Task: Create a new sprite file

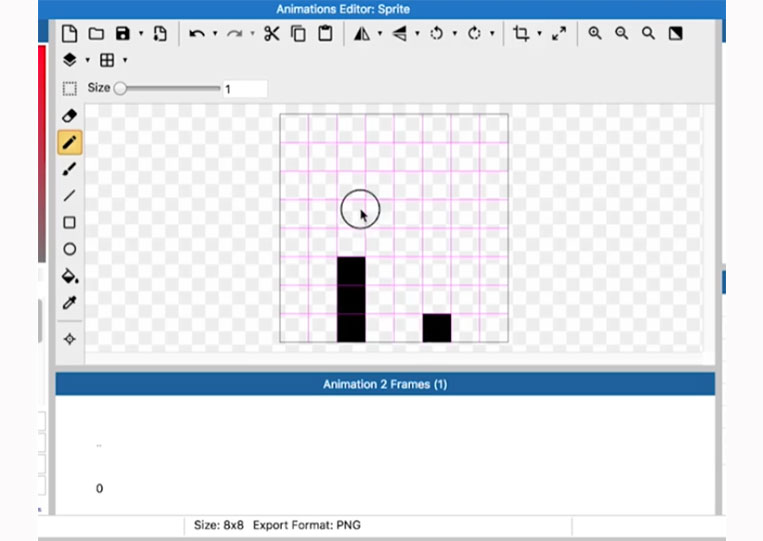Action: pos(70,34)
